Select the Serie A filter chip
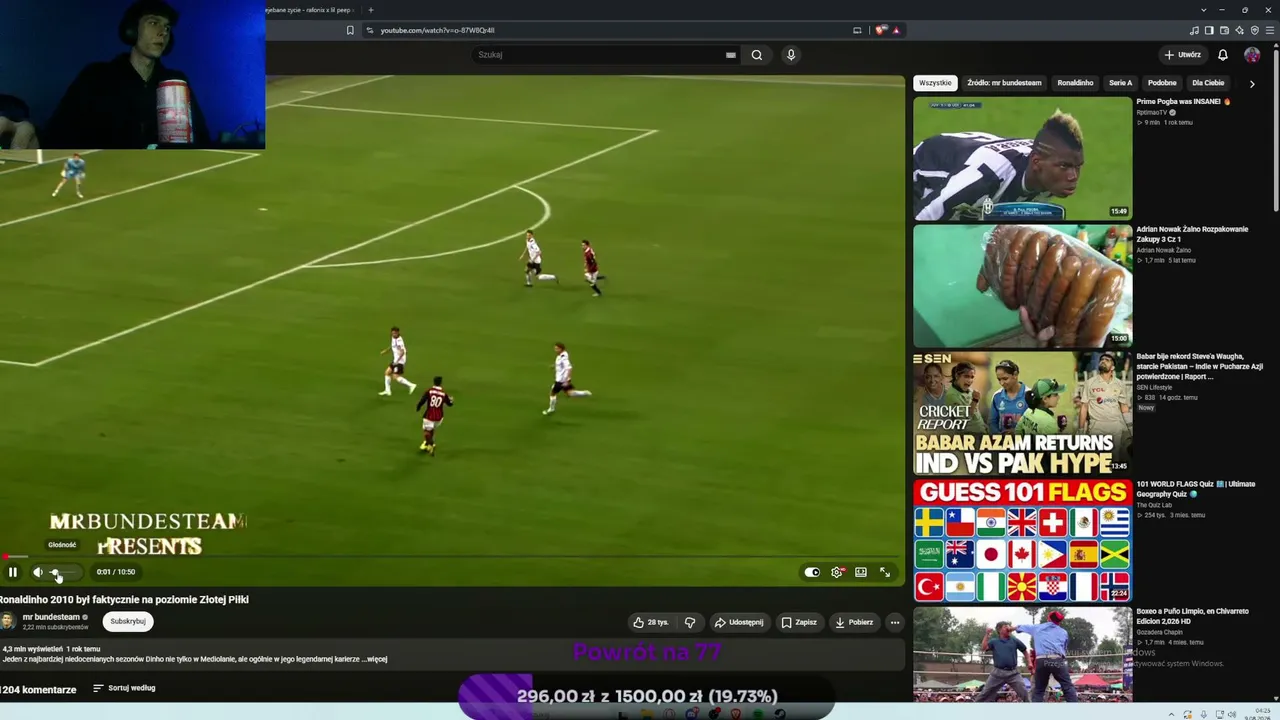 click(1121, 83)
